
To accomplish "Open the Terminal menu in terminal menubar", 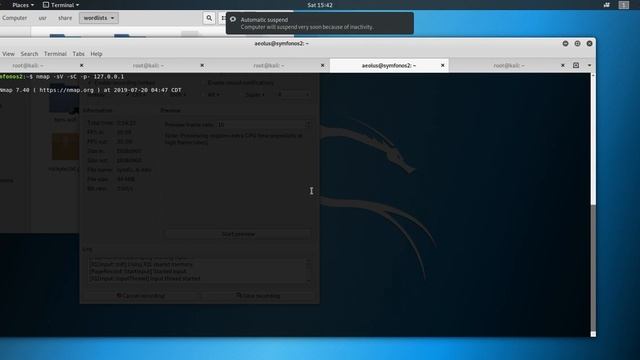I will point(55,54).
